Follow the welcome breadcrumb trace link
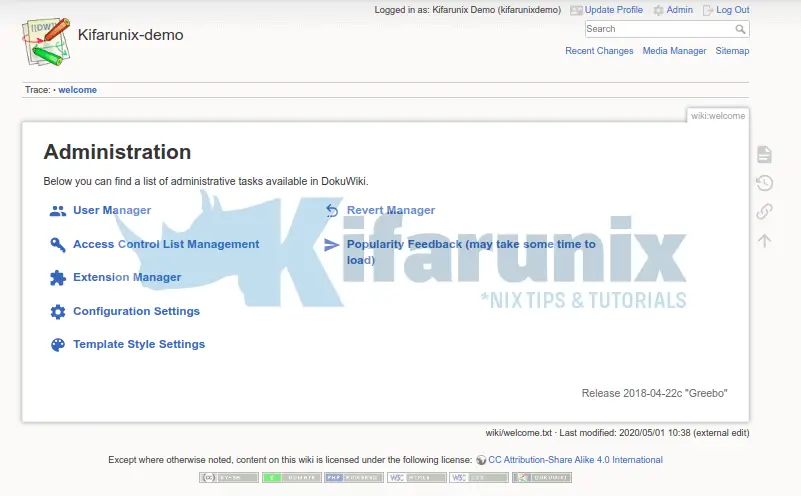 point(77,90)
